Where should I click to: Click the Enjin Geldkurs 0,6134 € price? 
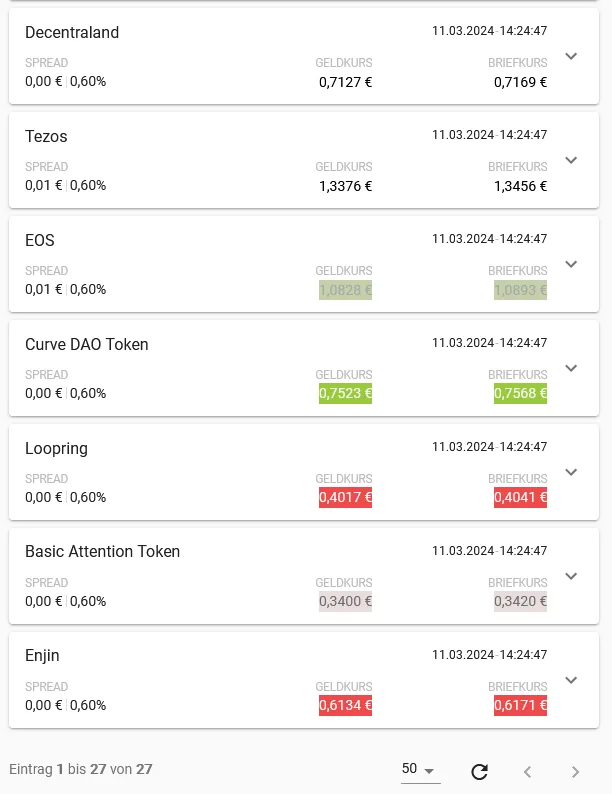(345, 705)
